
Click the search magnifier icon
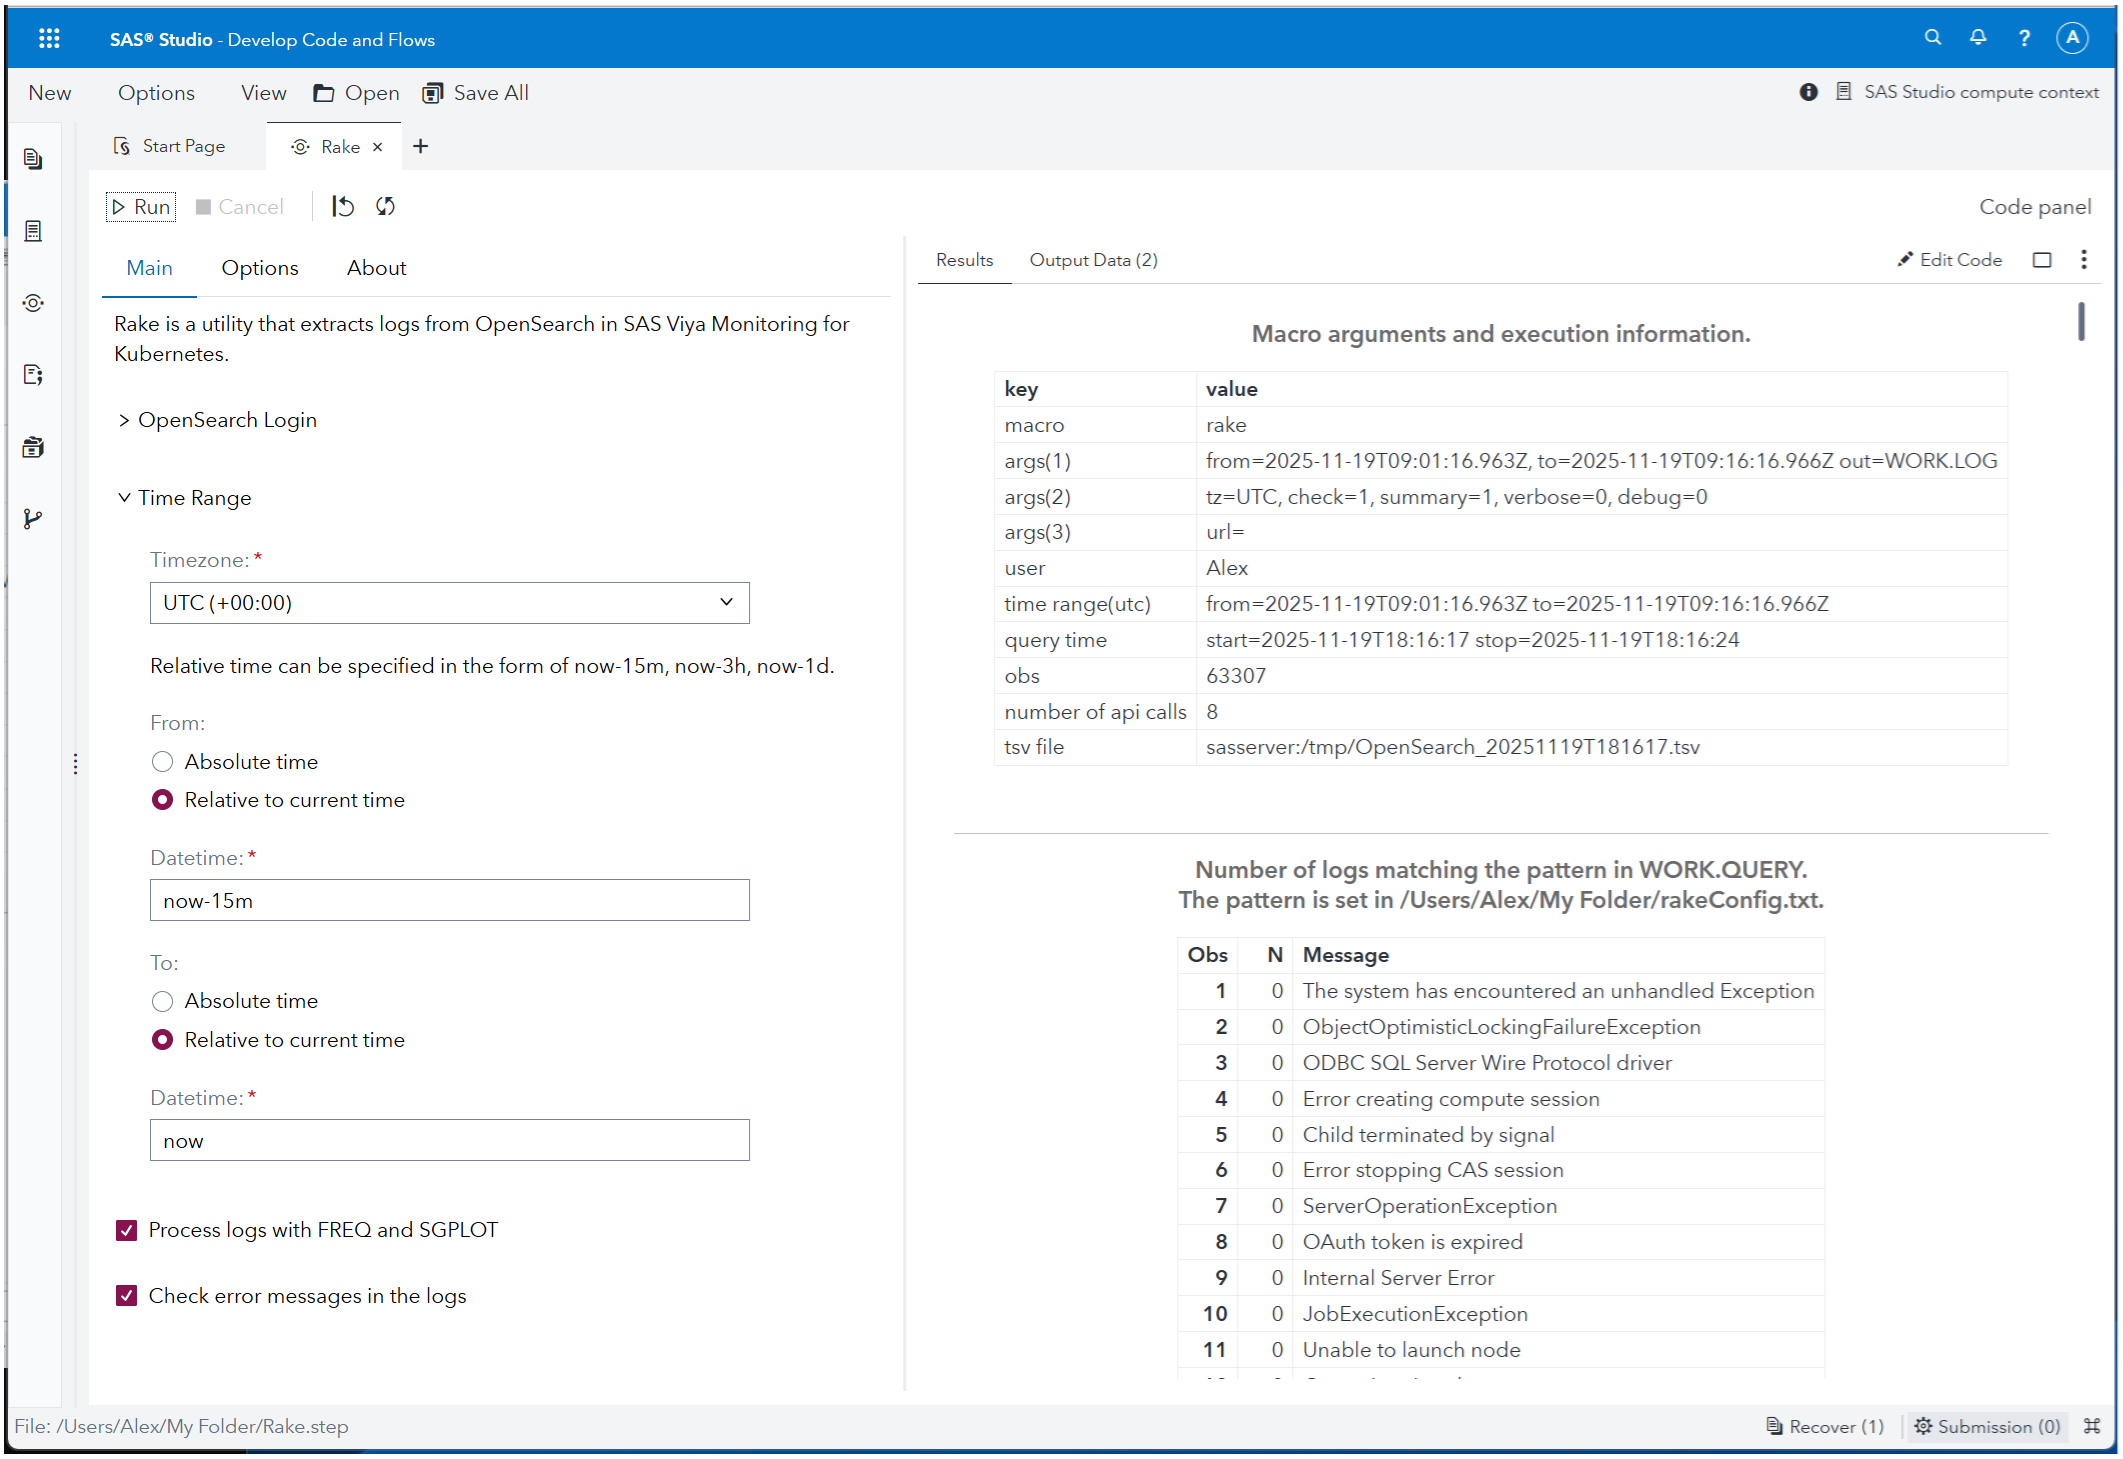coord(1933,38)
